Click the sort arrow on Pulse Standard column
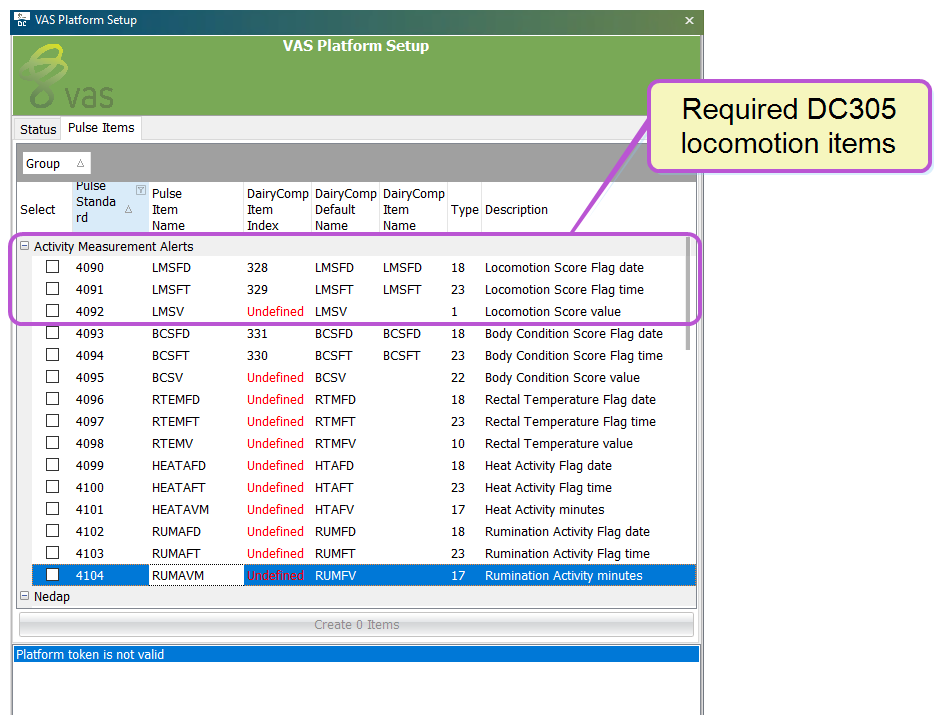 [128, 210]
